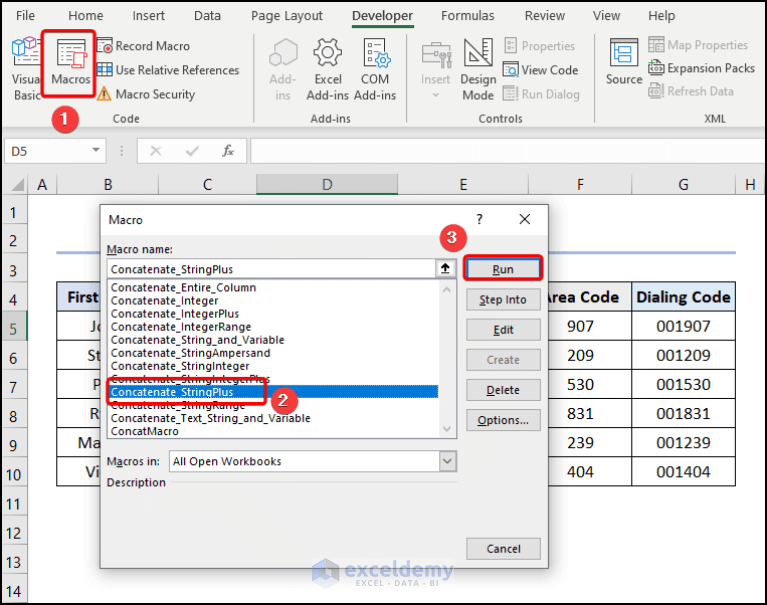
Task: Open the Macros in dropdown
Action: [x=448, y=461]
